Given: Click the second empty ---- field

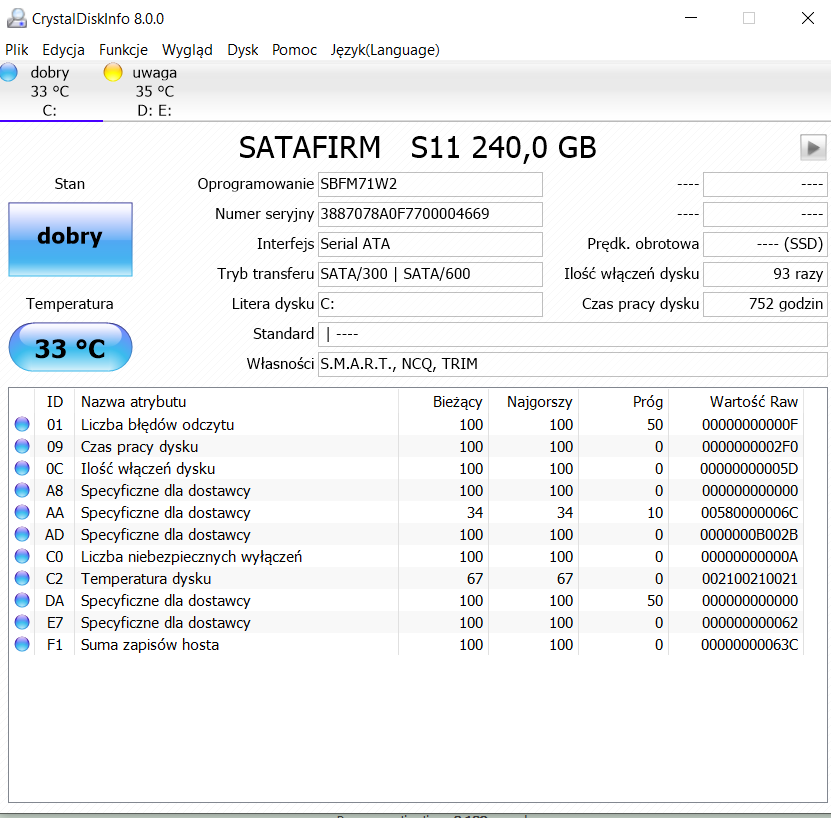Looking at the screenshot, I should tap(765, 214).
